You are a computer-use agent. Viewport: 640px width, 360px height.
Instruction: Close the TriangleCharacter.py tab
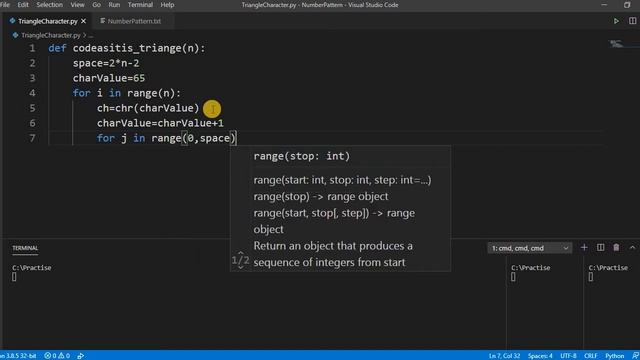[x=83, y=21]
